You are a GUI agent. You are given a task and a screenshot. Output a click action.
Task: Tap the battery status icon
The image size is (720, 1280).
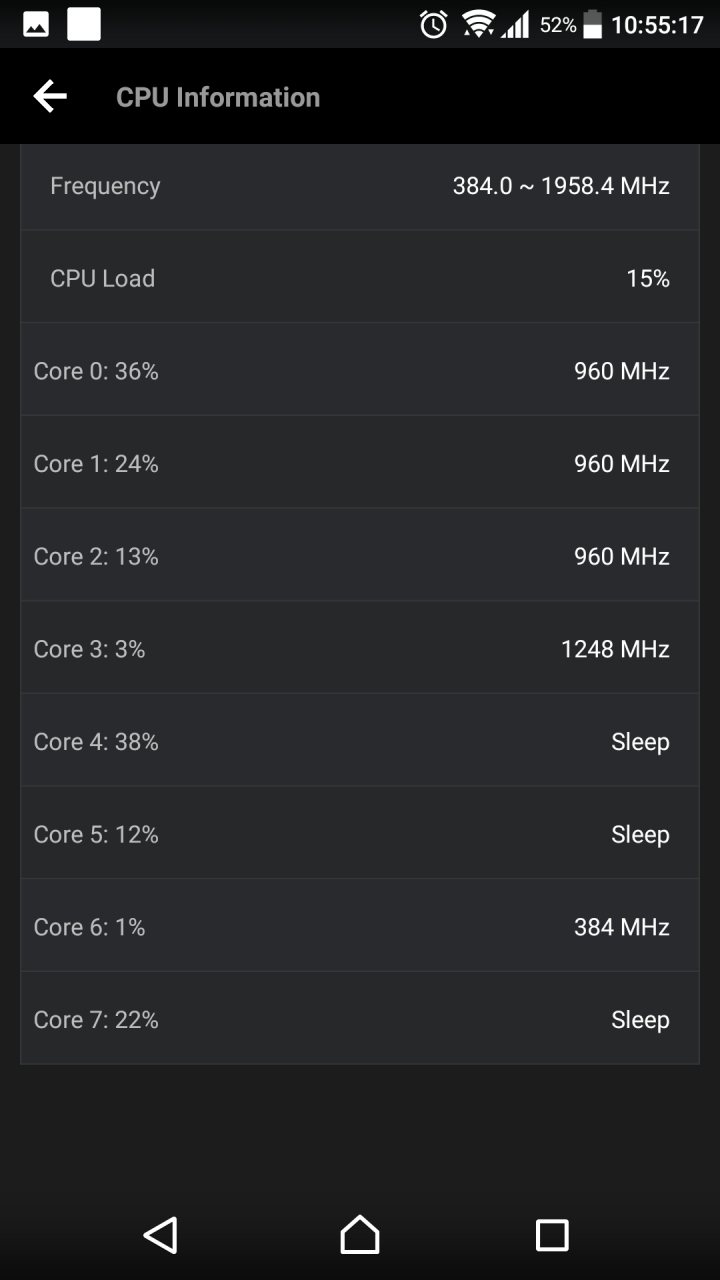[593, 24]
